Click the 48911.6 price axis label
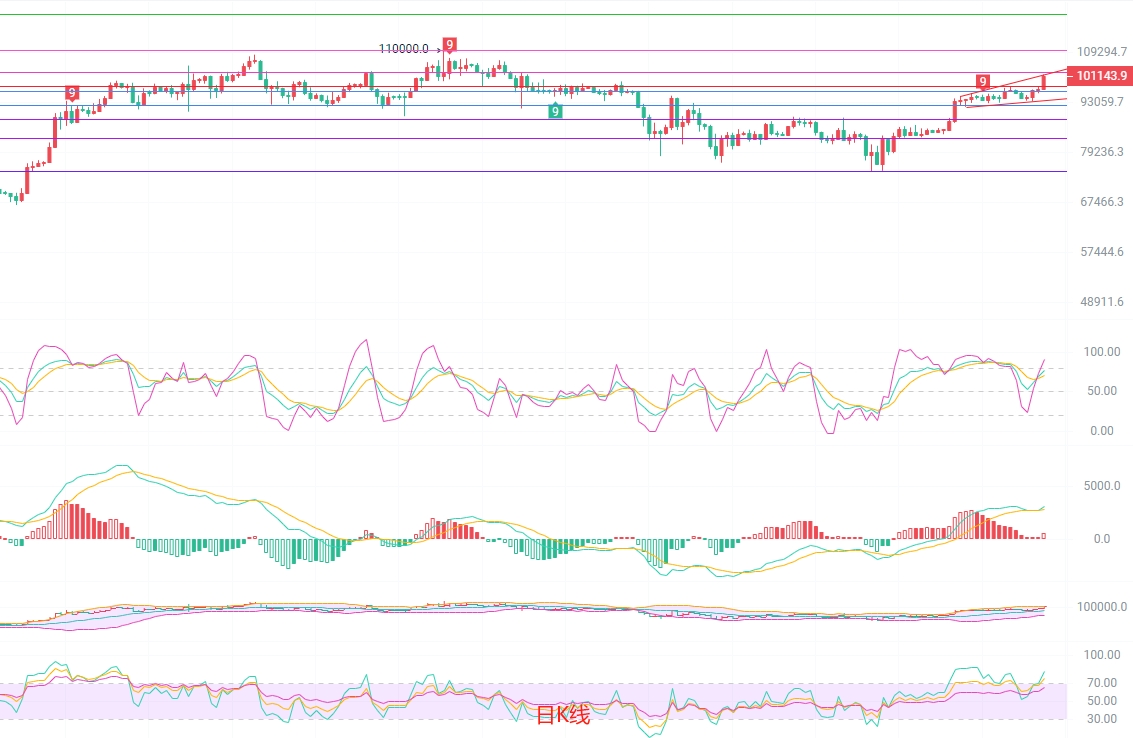The width and height of the screenshot is (1133, 738). pos(1102,301)
